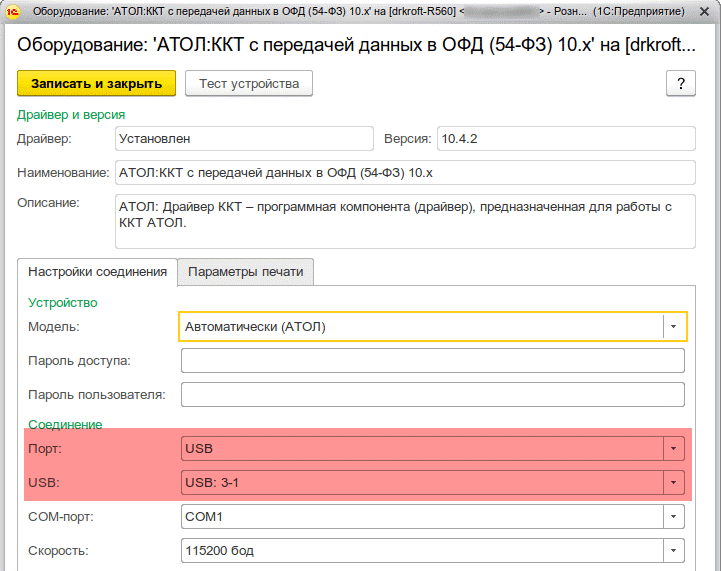The image size is (721, 571).
Task: Click the 1C application logo icon
Action: [14, 12]
